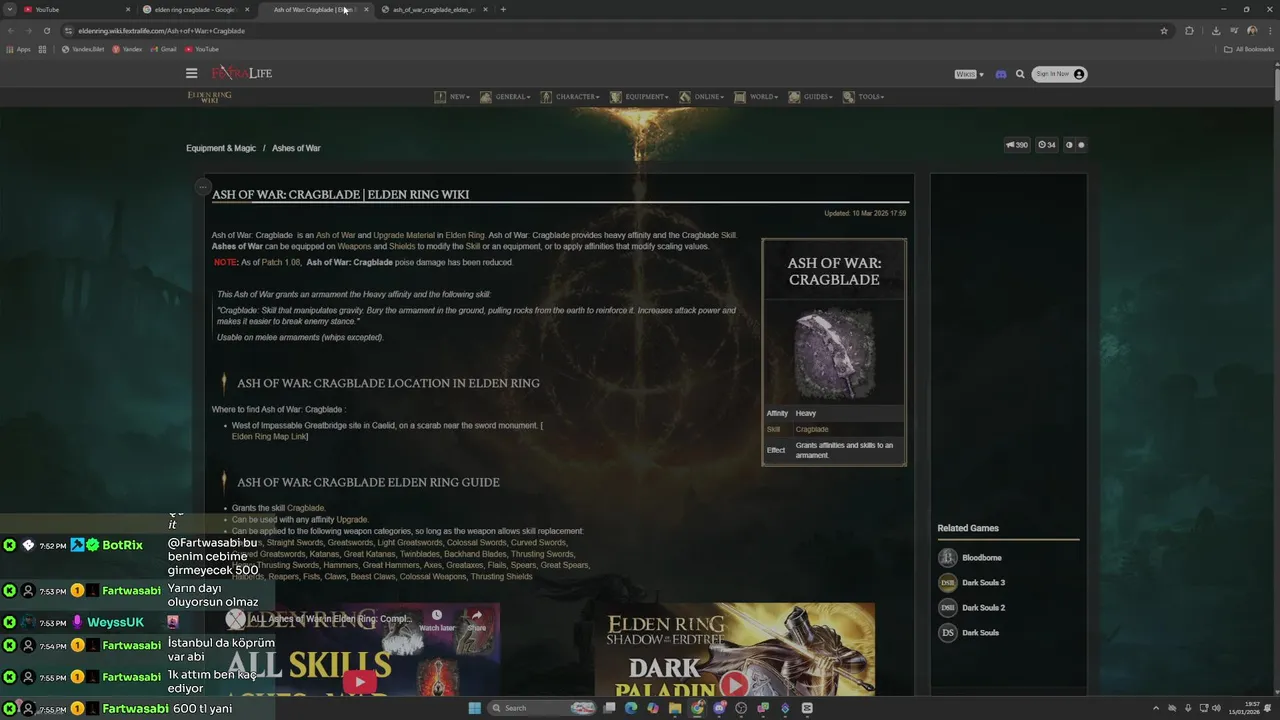
Task: Click the Windows taskbar search box
Action: click(x=542, y=708)
